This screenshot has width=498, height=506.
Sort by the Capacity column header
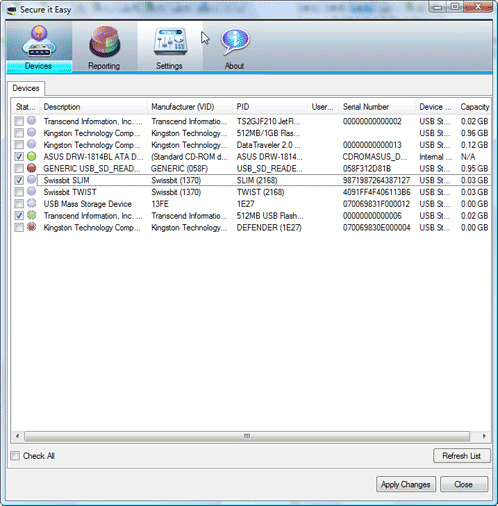(x=474, y=107)
